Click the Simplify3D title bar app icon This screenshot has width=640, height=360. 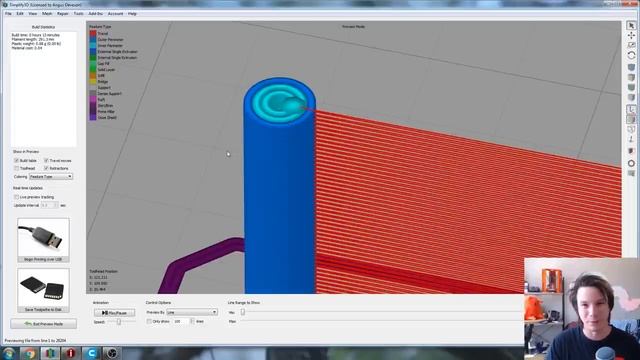(5, 4)
